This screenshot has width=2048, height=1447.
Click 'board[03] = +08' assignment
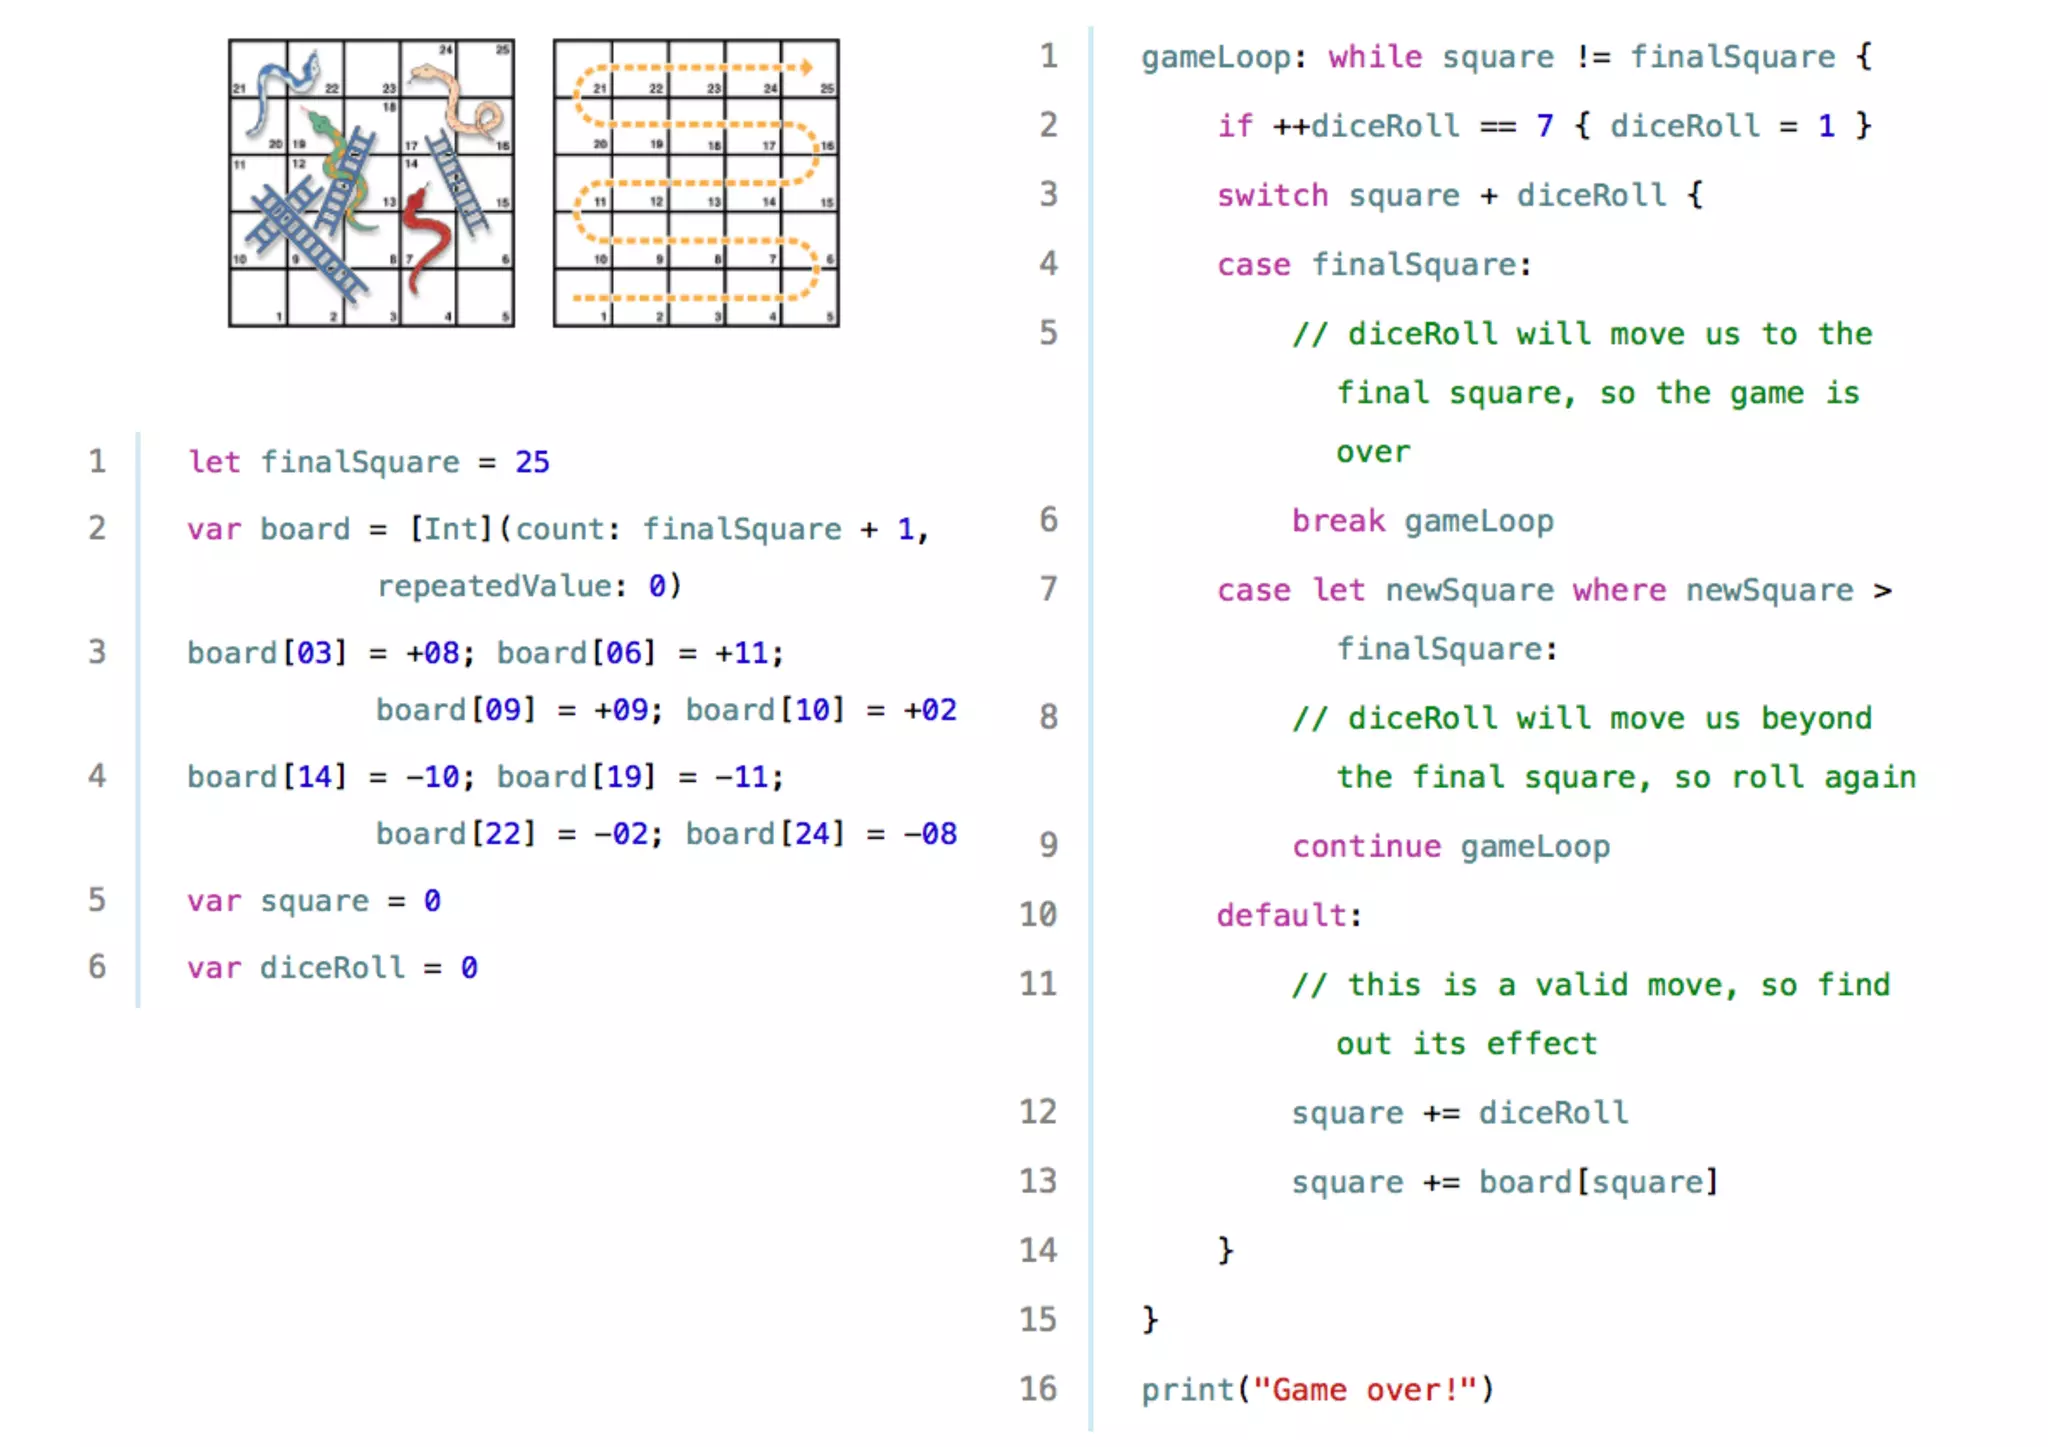tap(322, 653)
